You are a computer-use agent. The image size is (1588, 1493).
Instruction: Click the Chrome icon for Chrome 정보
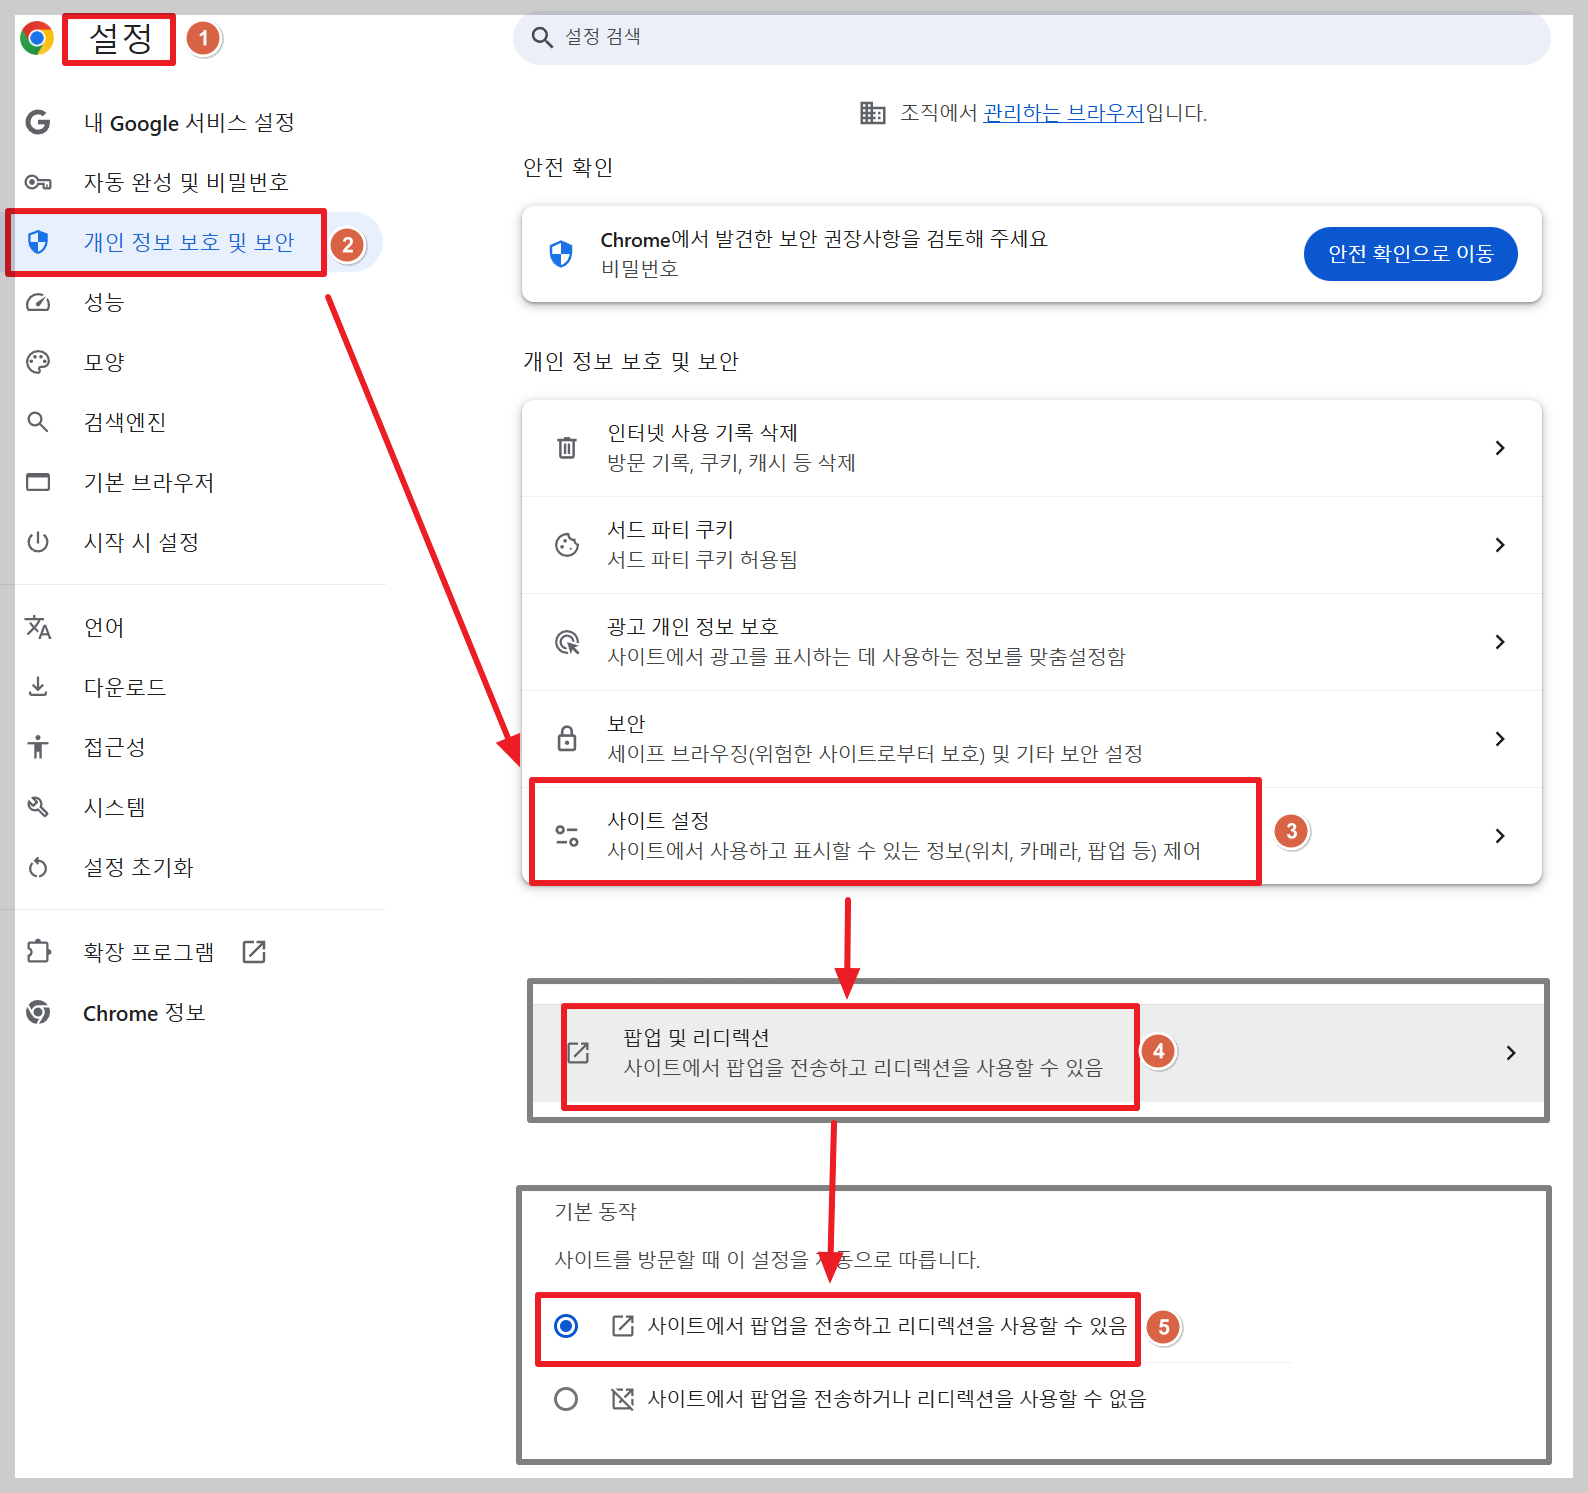(x=38, y=1012)
